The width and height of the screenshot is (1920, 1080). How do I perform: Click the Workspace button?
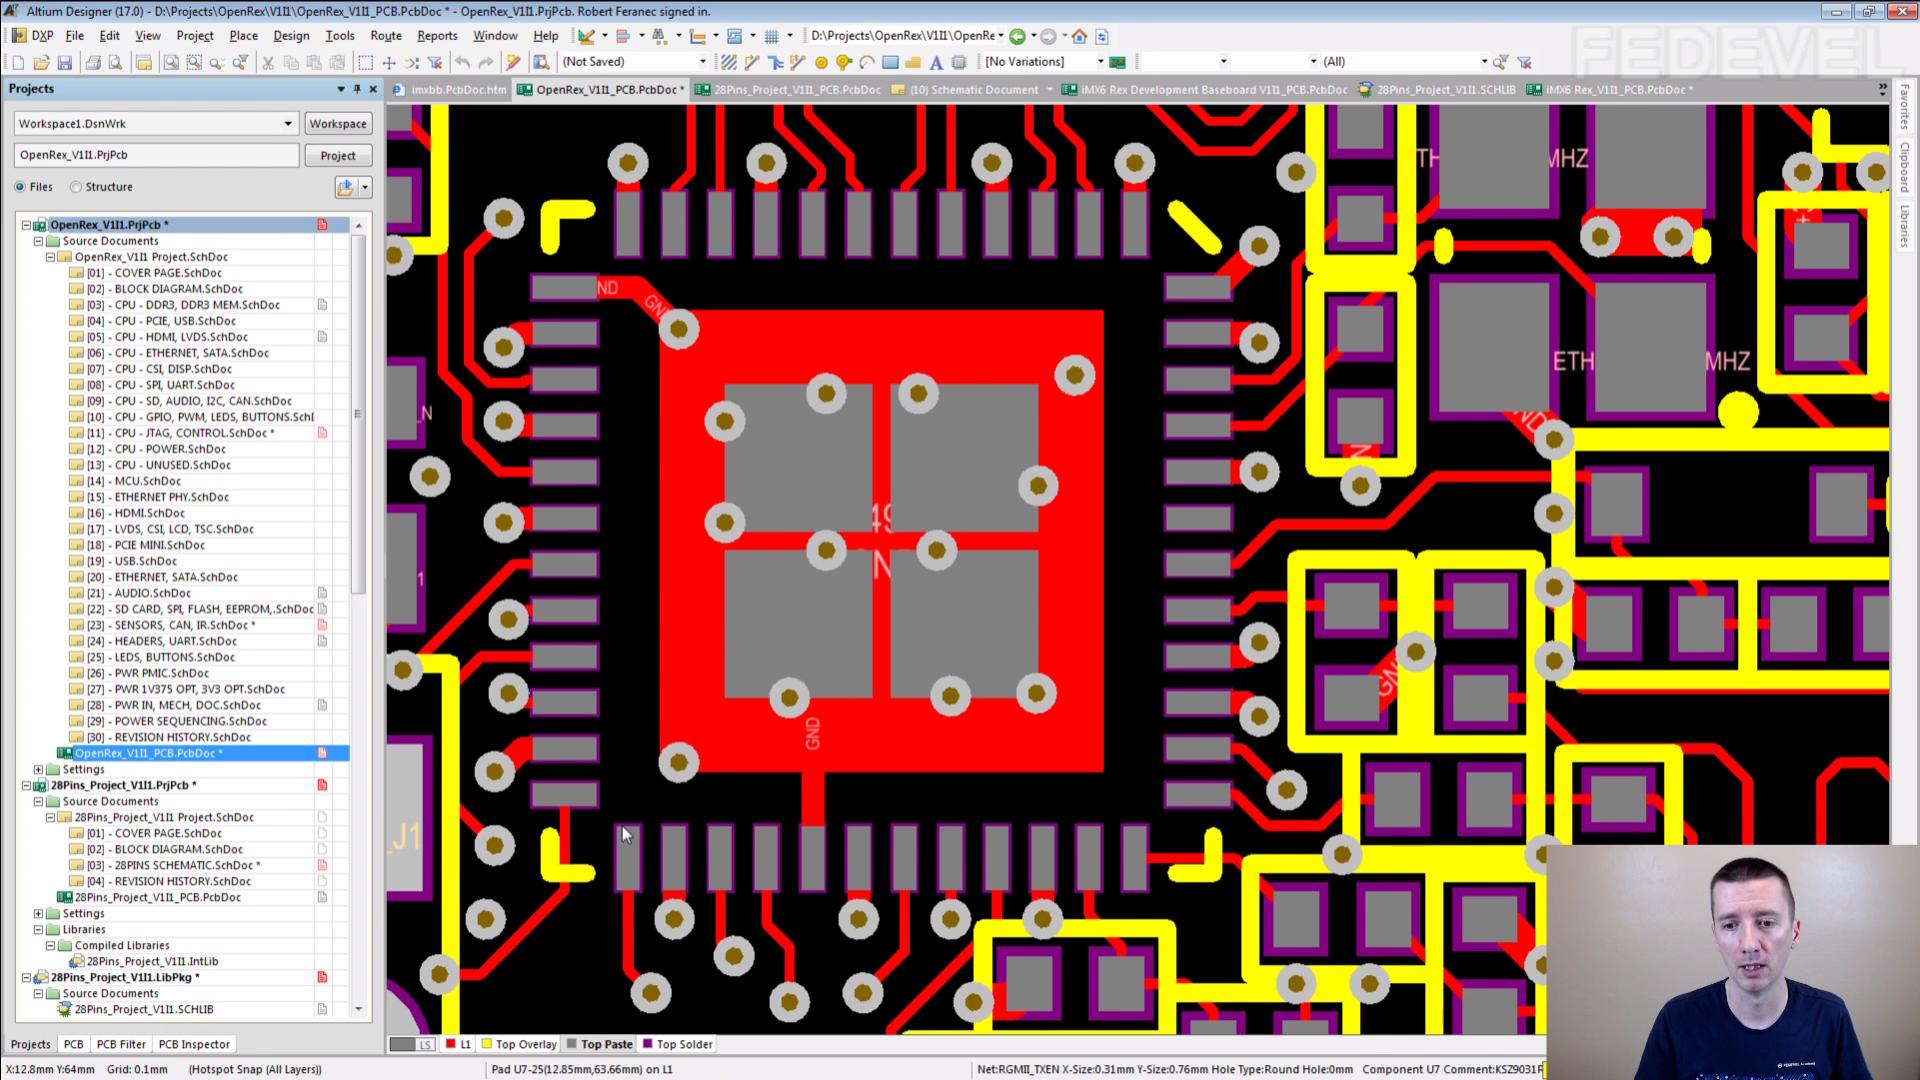click(x=338, y=124)
